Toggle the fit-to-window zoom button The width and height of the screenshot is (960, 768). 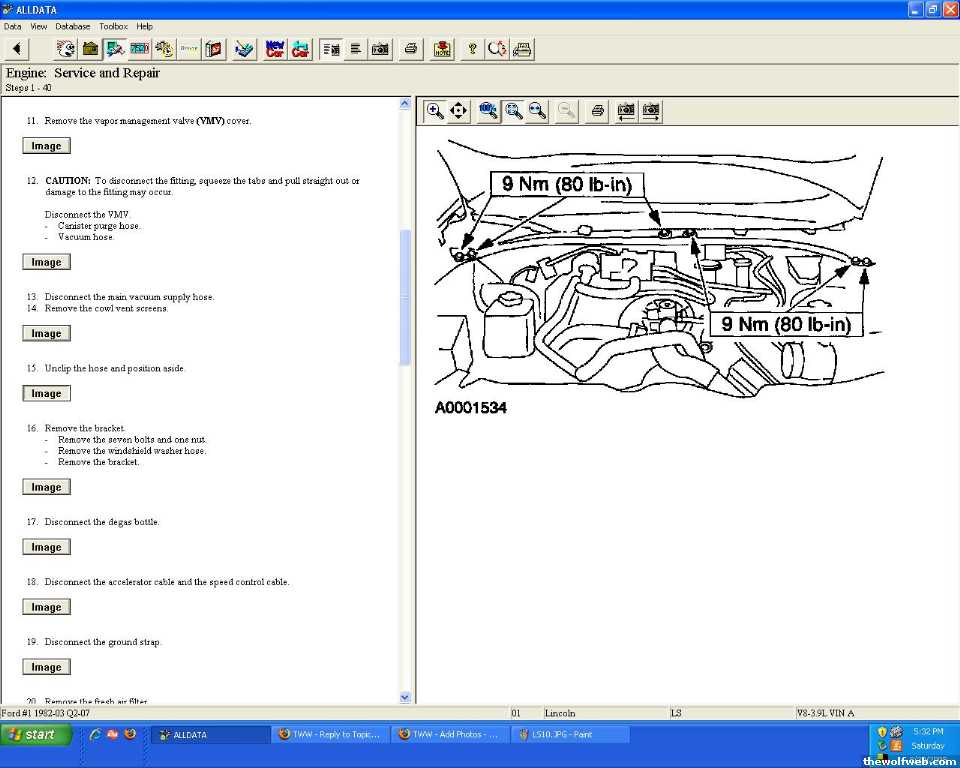pyautogui.click(x=513, y=111)
